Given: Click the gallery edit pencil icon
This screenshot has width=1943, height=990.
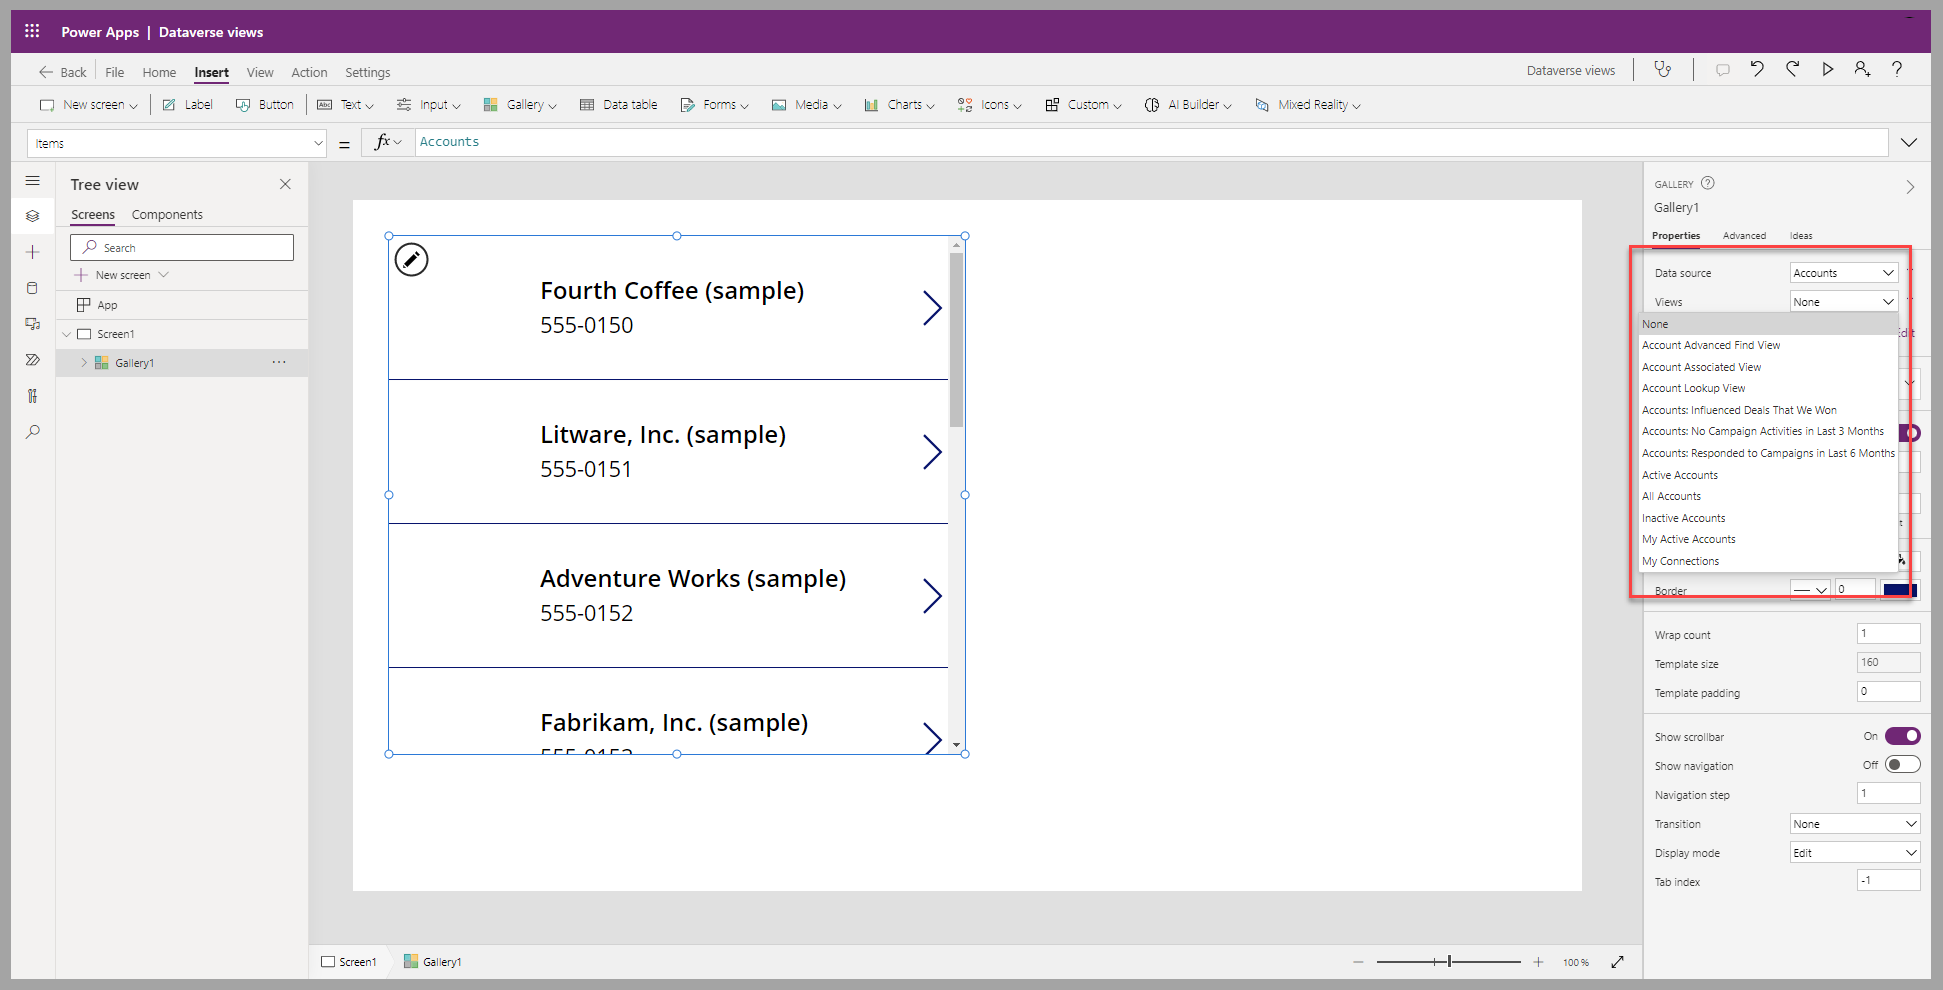Looking at the screenshot, I should click(411, 260).
